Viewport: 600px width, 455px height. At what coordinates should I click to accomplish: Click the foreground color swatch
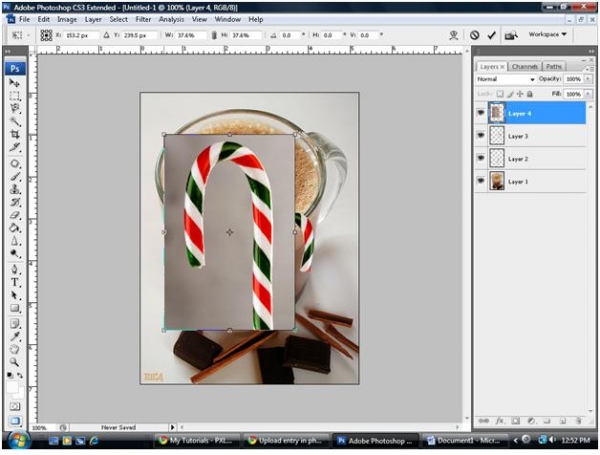pos(12,387)
